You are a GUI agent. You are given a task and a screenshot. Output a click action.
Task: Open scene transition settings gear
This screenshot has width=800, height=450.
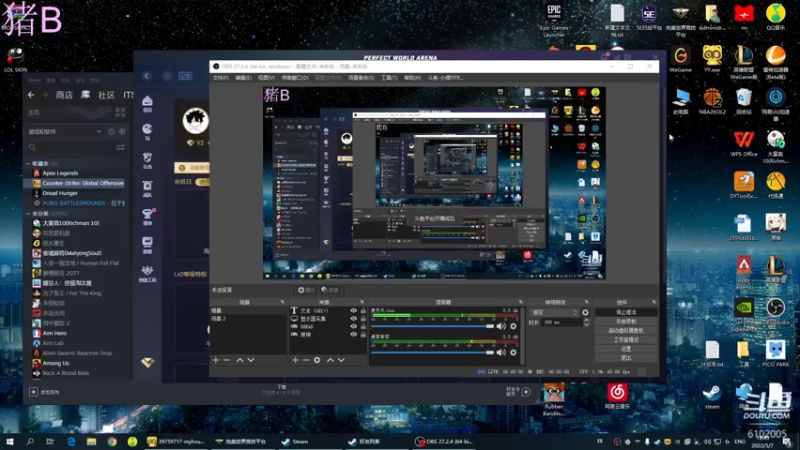point(585,312)
